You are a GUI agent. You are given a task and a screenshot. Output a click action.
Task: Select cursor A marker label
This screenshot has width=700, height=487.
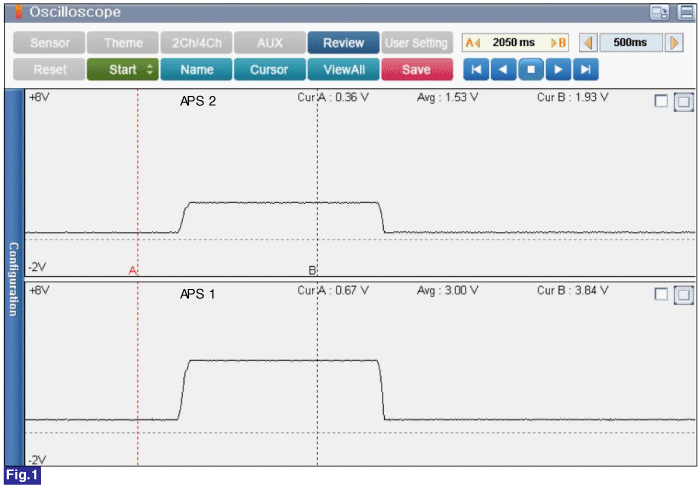tap(133, 271)
